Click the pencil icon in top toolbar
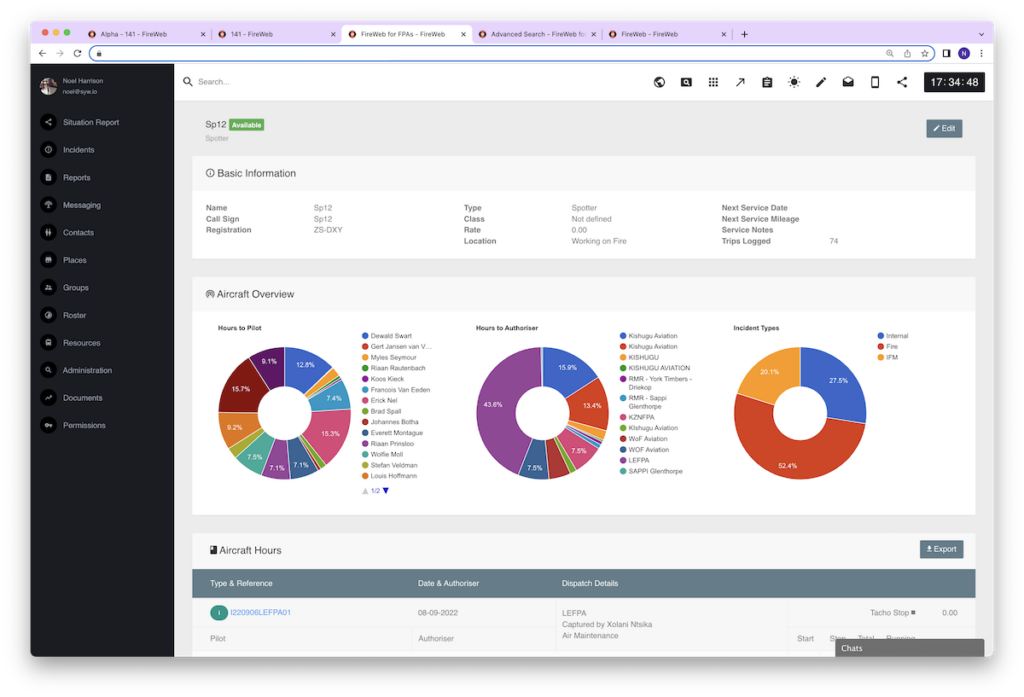The width and height of the screenshot is (1024, 697). click(821, 82)
